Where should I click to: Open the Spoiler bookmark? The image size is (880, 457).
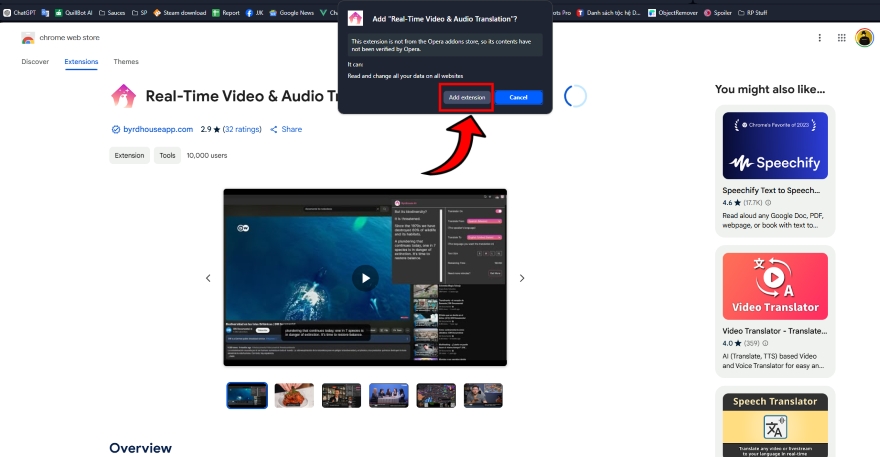[x=718, y=12]
